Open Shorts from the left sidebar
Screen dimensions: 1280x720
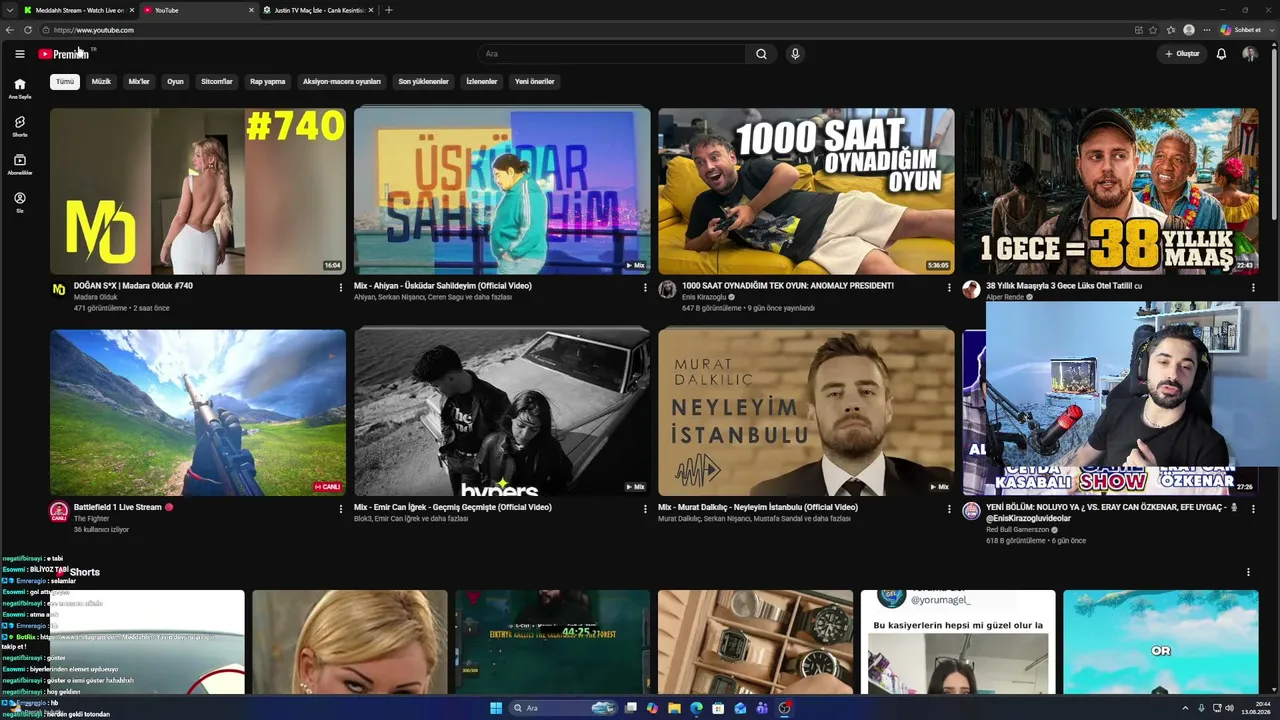click(x=19, y=127)
